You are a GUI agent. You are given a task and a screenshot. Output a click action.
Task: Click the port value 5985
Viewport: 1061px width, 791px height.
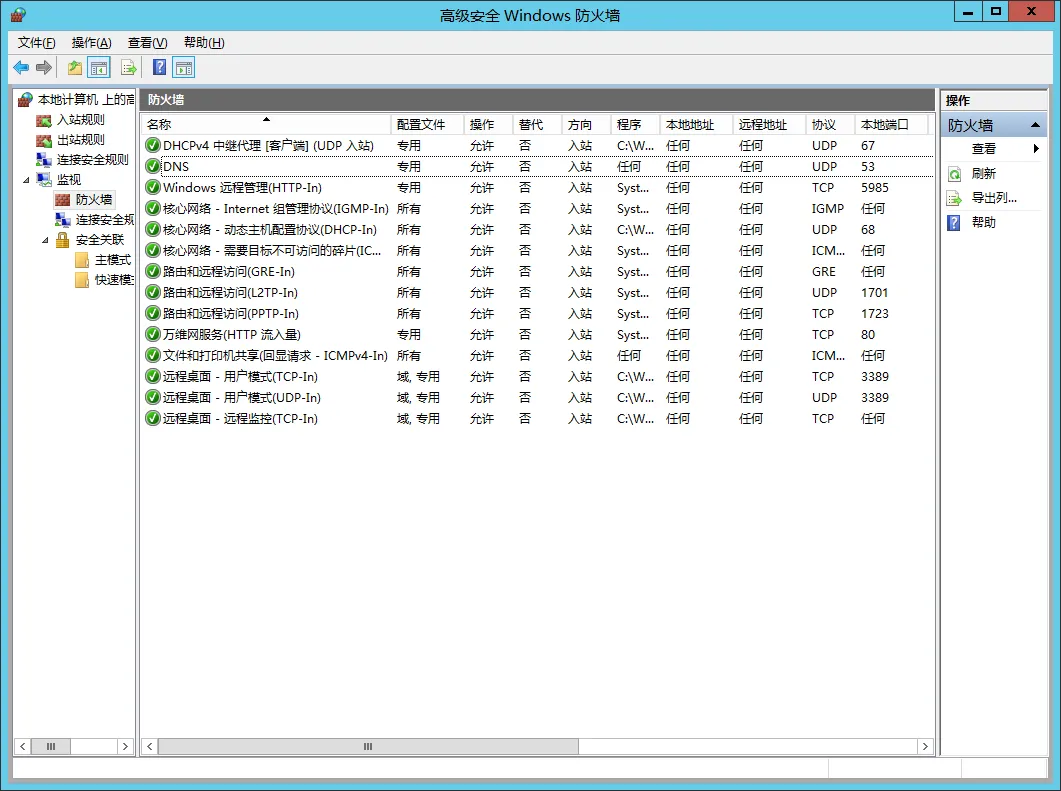pyautogui.click(x=874, y=187)
